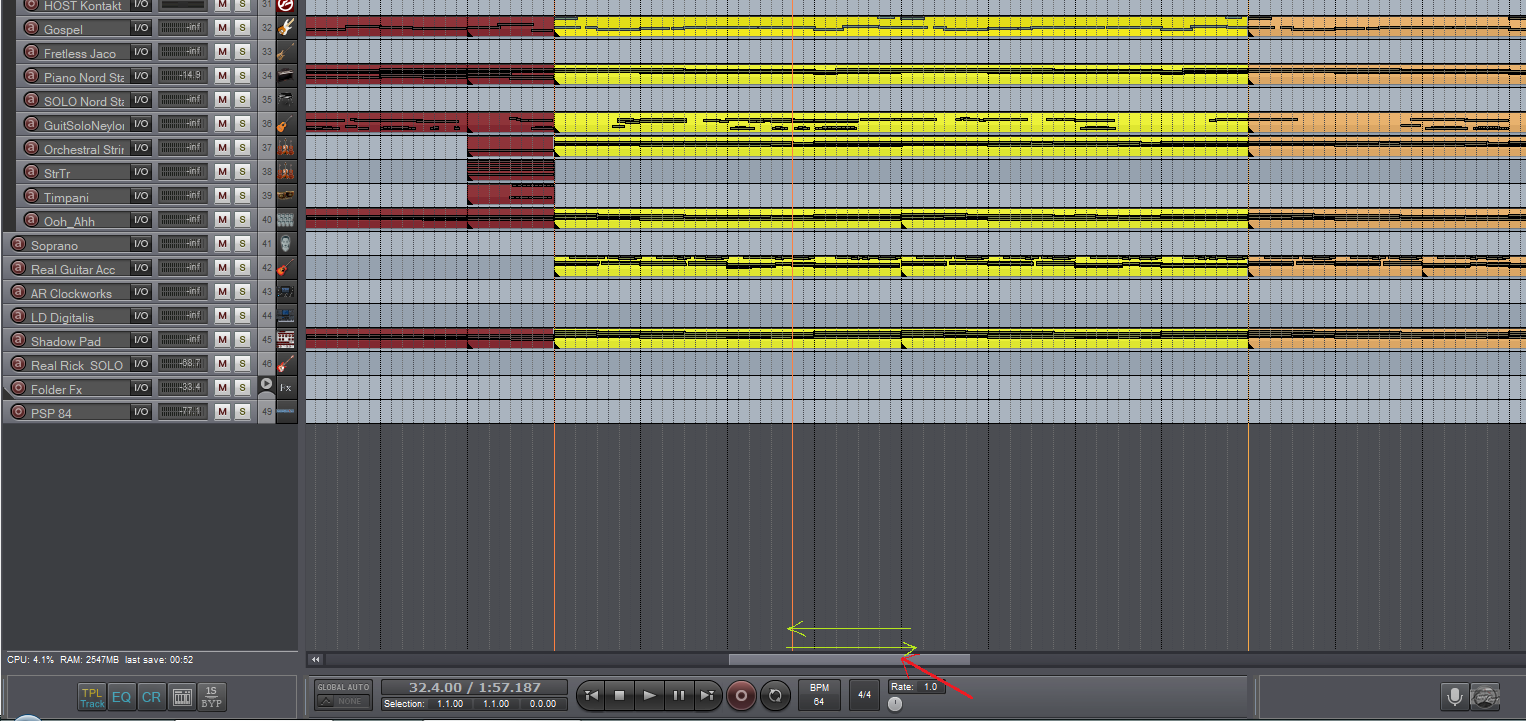The width and height of the screenshot is (1526, 721).
Task: Pause playback in the transport
Action: point(678,695)
